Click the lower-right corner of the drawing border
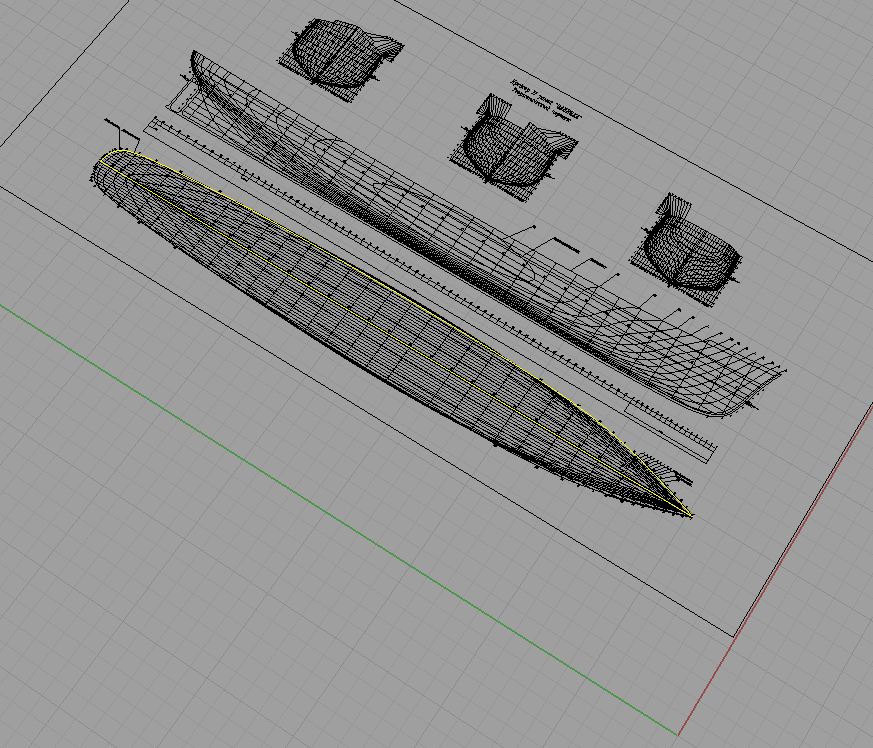Image resolution: width=873 pixels, height=748 pixels. point(735,636)
